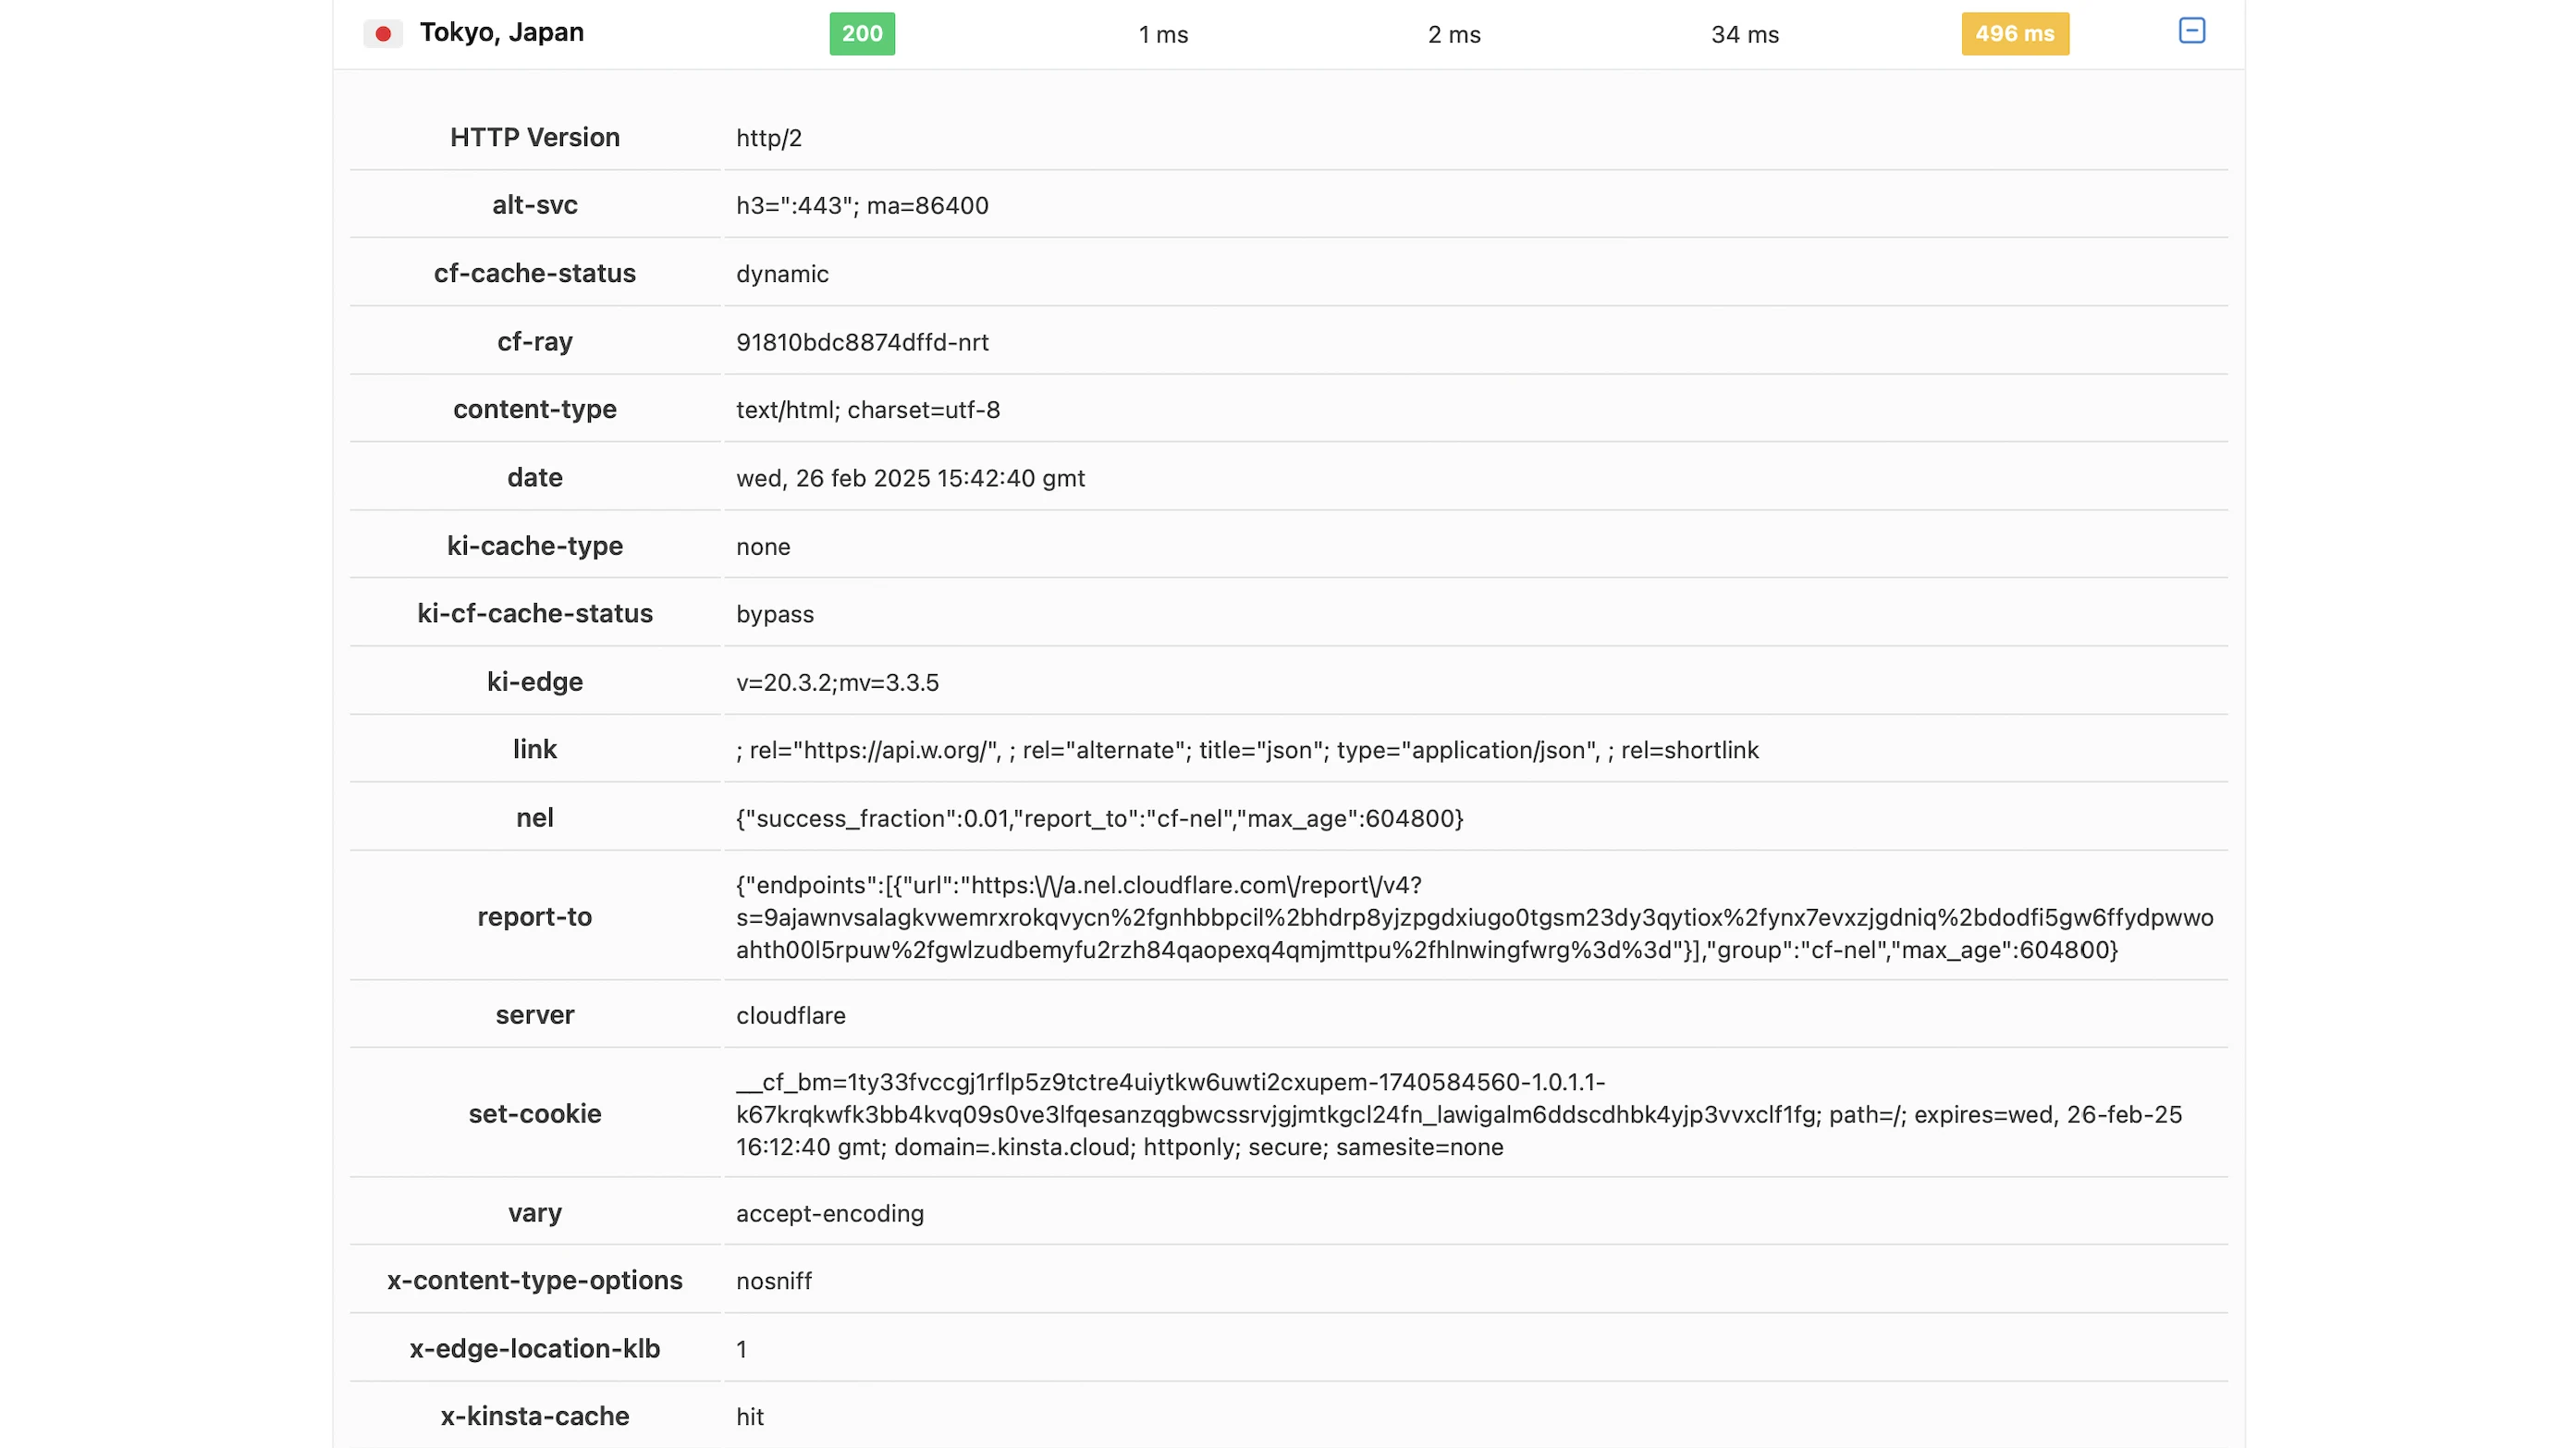Click the cf-cache-status header label
The height and width of the screenshot is (1448, 2576).
pos(534,273)
